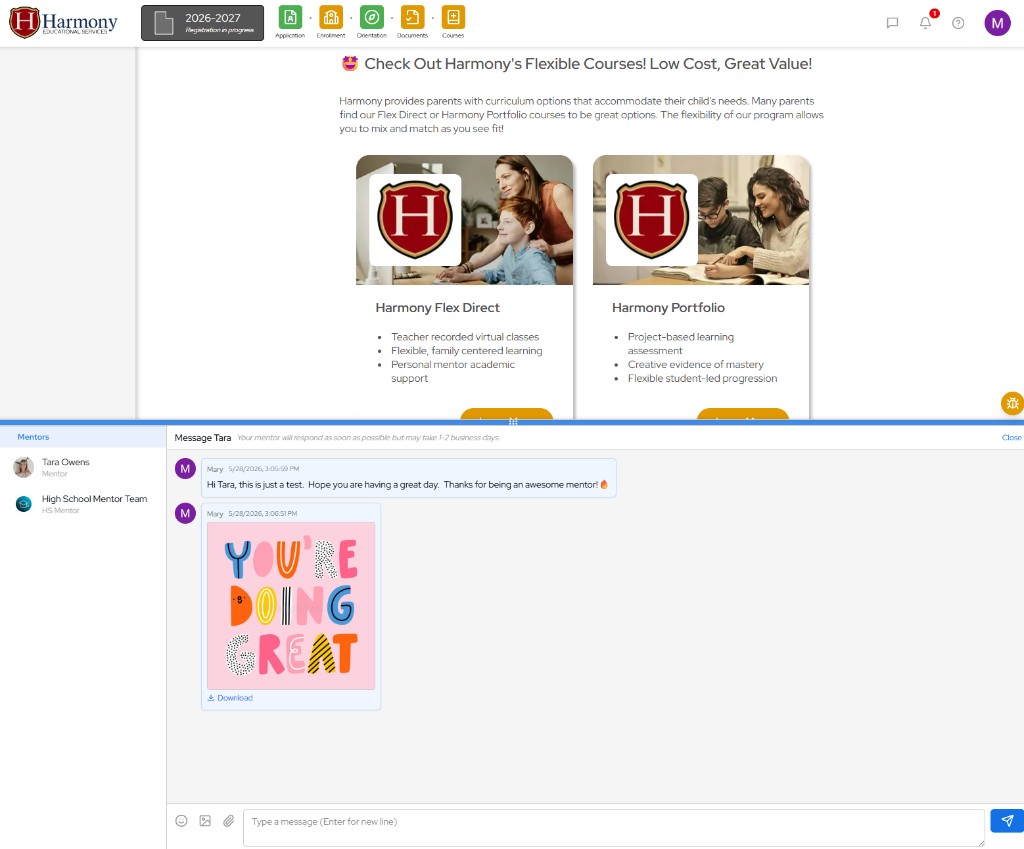Open the Orientation compass icon
The height and width of the screenshot is (849, 1024).
(x=372, y=18)
